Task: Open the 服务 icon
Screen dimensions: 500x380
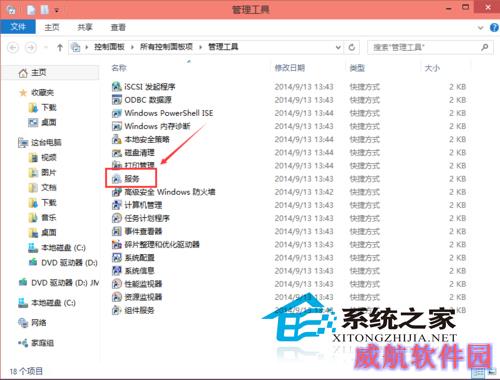Action: click(x=116, y=179)
